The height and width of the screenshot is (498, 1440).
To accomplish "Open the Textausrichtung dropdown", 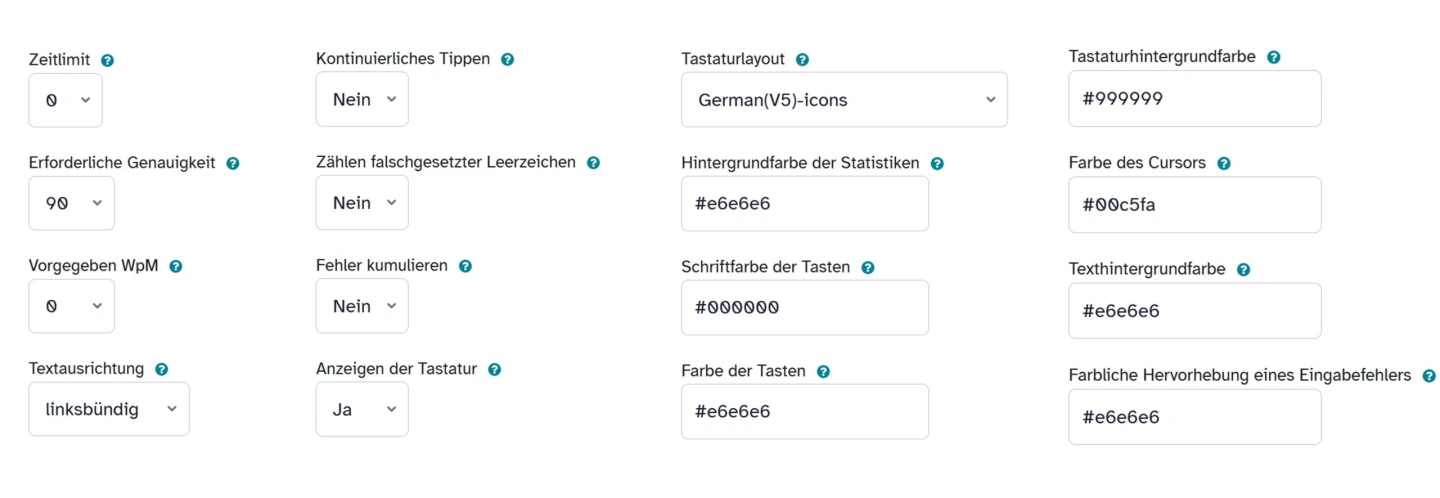I will pos(109,409).
